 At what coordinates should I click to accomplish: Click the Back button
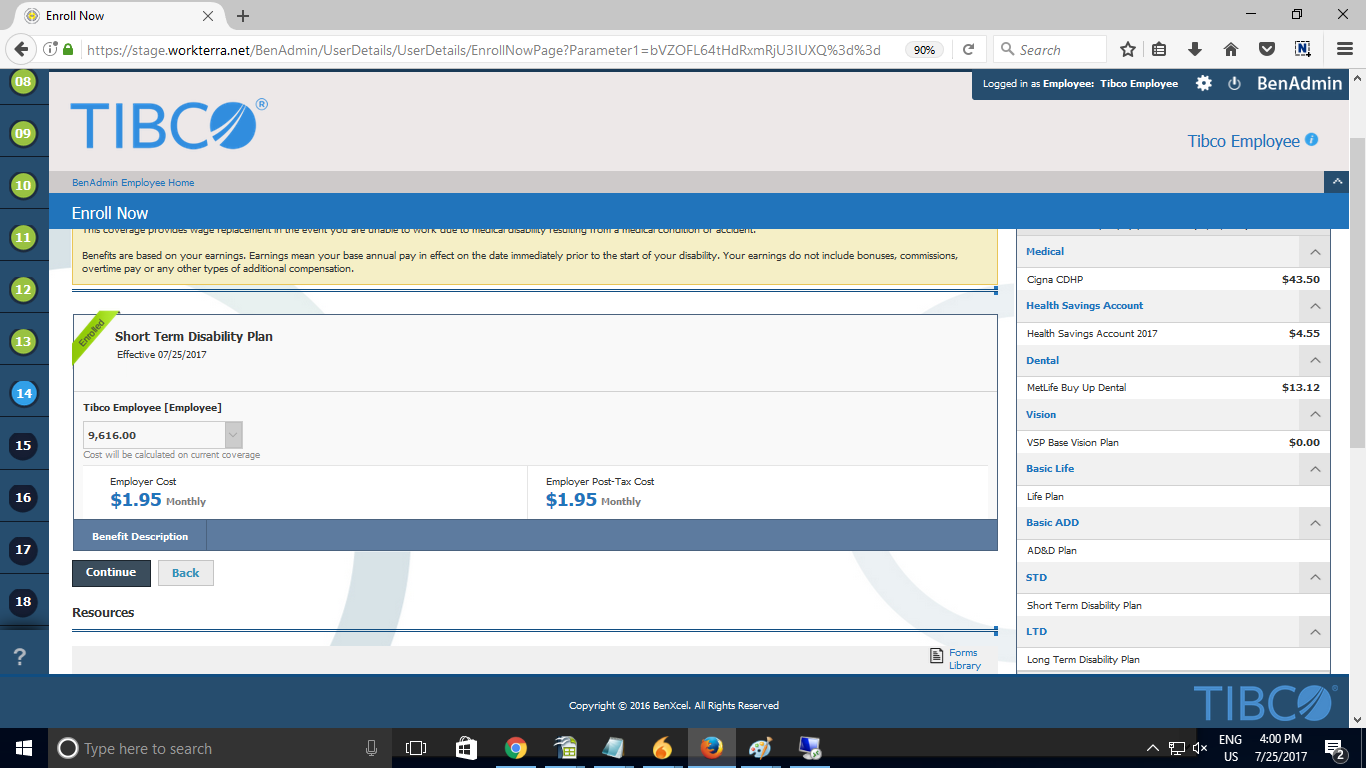tap(185, 573)
